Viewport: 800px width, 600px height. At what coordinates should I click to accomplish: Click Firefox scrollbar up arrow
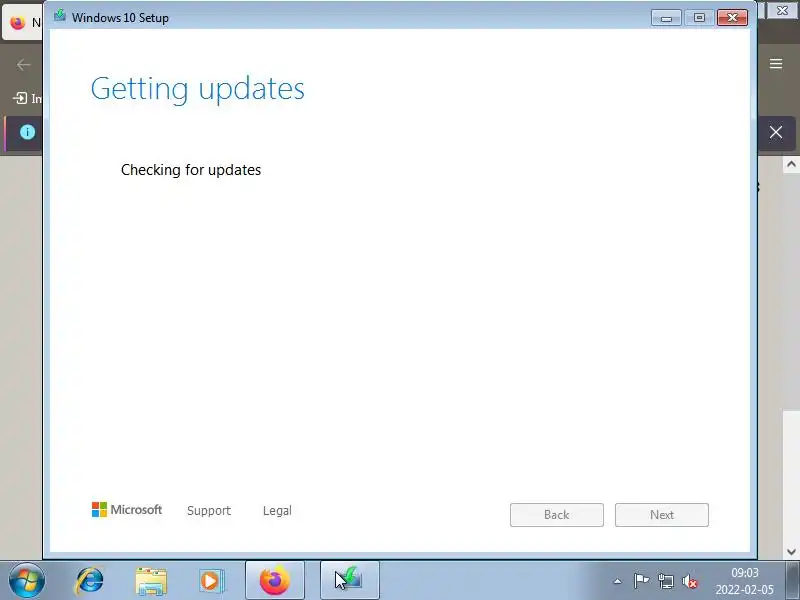791,164
